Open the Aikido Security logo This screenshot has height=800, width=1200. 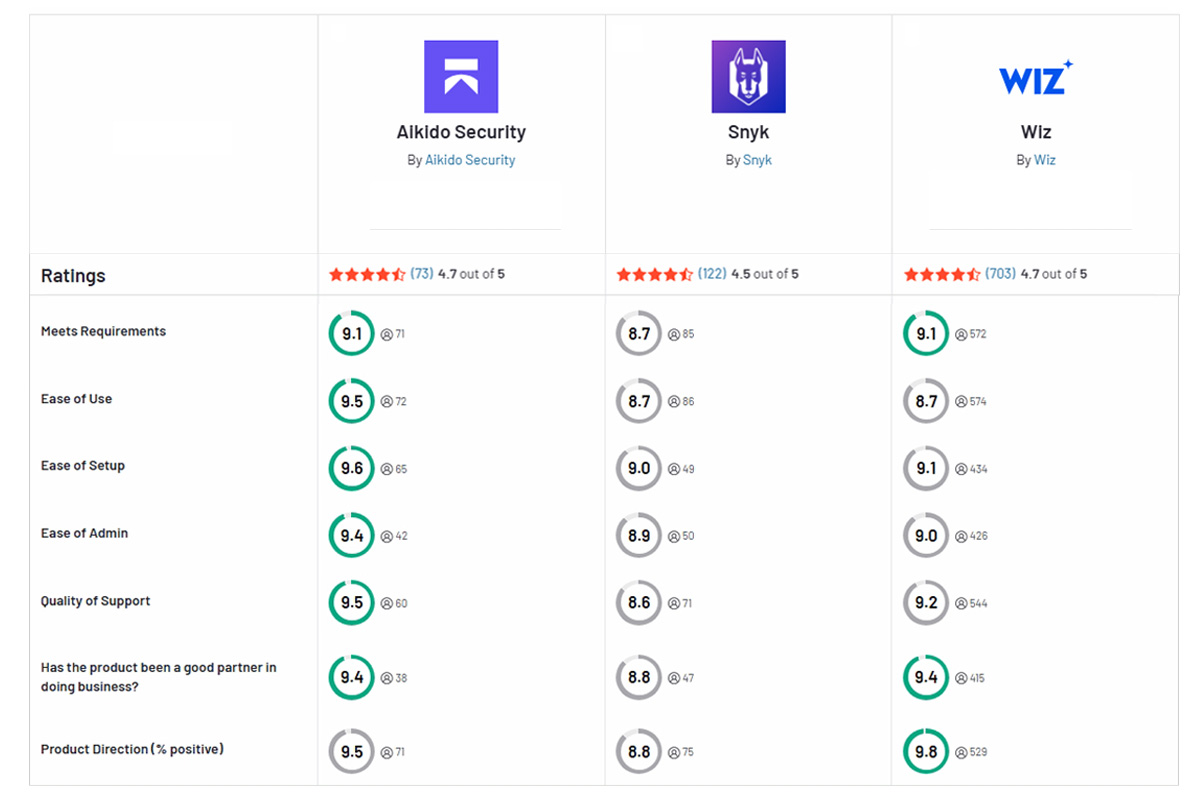pyautogui.click(x=461, y=77)
